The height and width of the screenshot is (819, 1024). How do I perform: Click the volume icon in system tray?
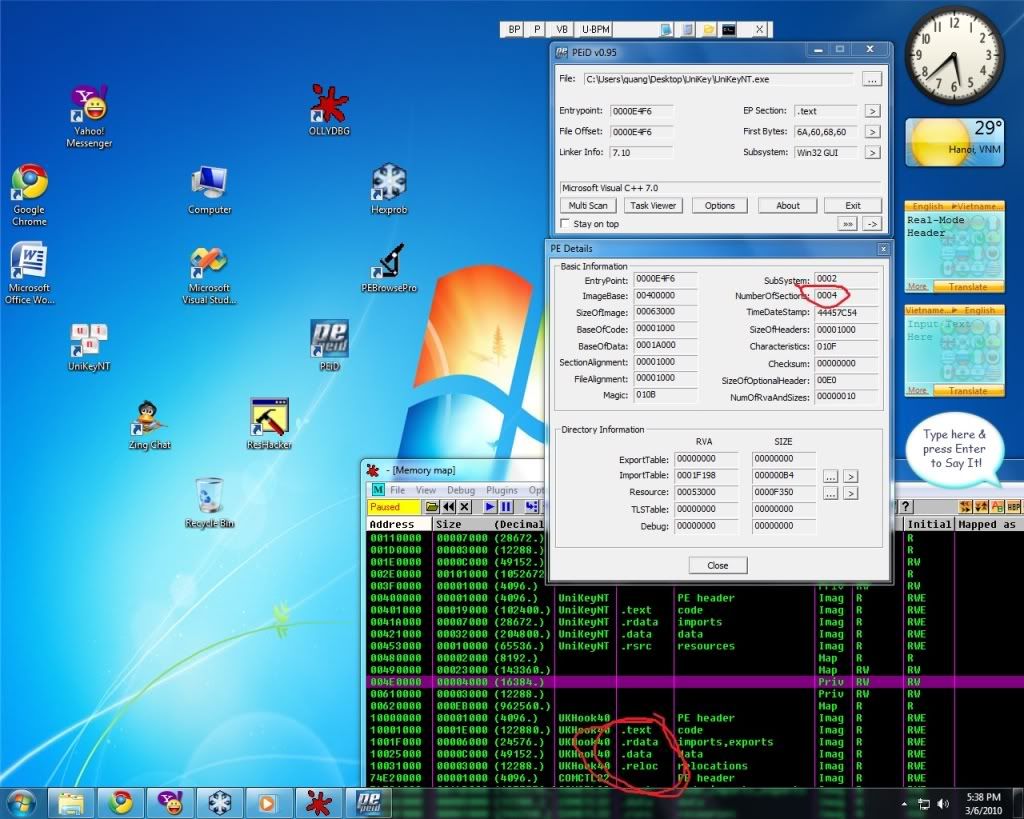(942, 803)
